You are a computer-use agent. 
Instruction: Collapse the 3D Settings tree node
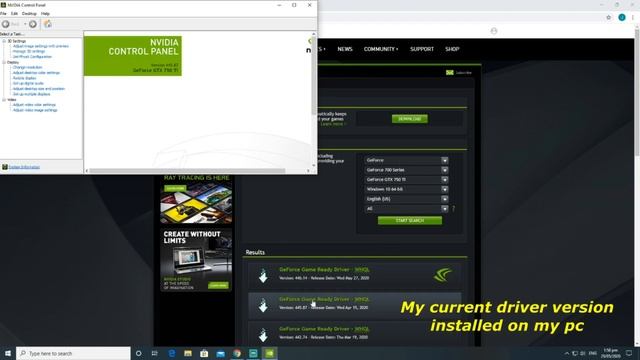pos(4,41)
